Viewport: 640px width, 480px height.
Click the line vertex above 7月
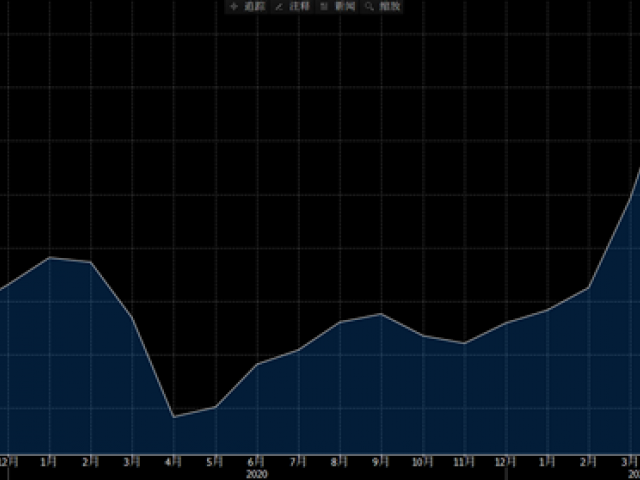[x=298, y=350]
